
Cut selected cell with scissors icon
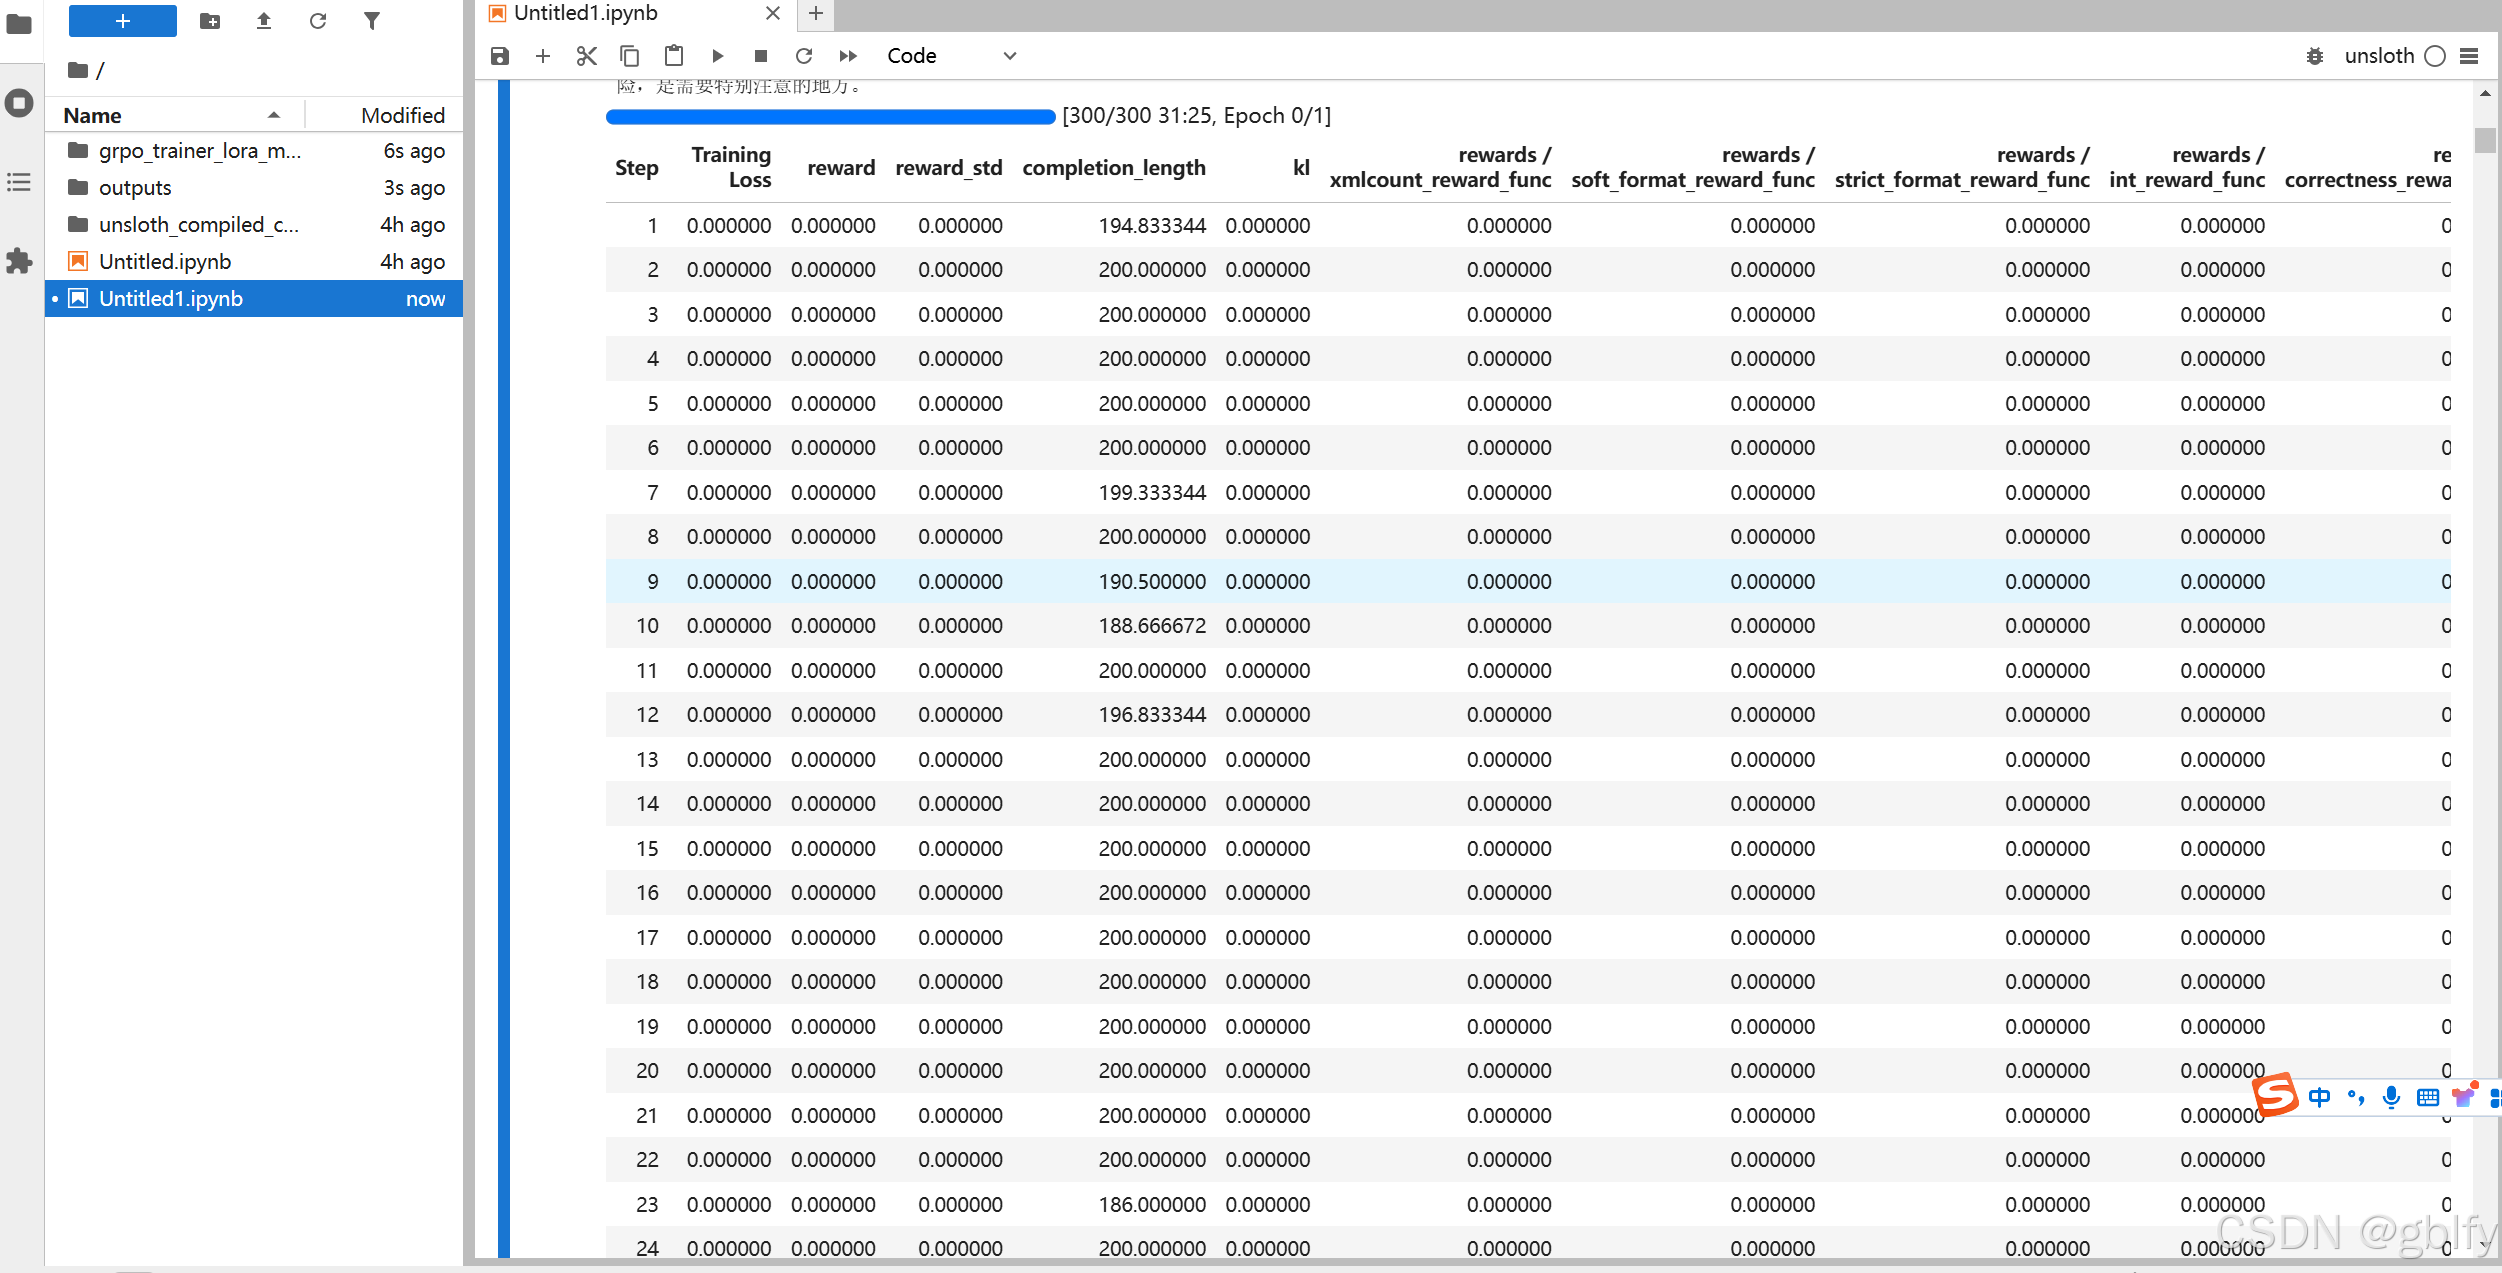(x=587, y=56)
